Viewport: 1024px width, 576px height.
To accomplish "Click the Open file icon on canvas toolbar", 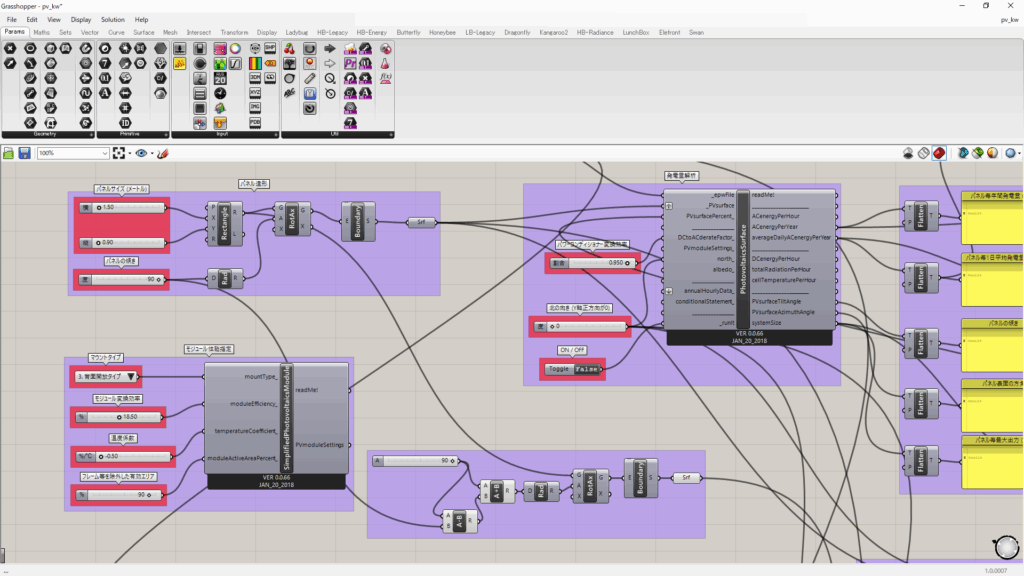I will [9, 153].
